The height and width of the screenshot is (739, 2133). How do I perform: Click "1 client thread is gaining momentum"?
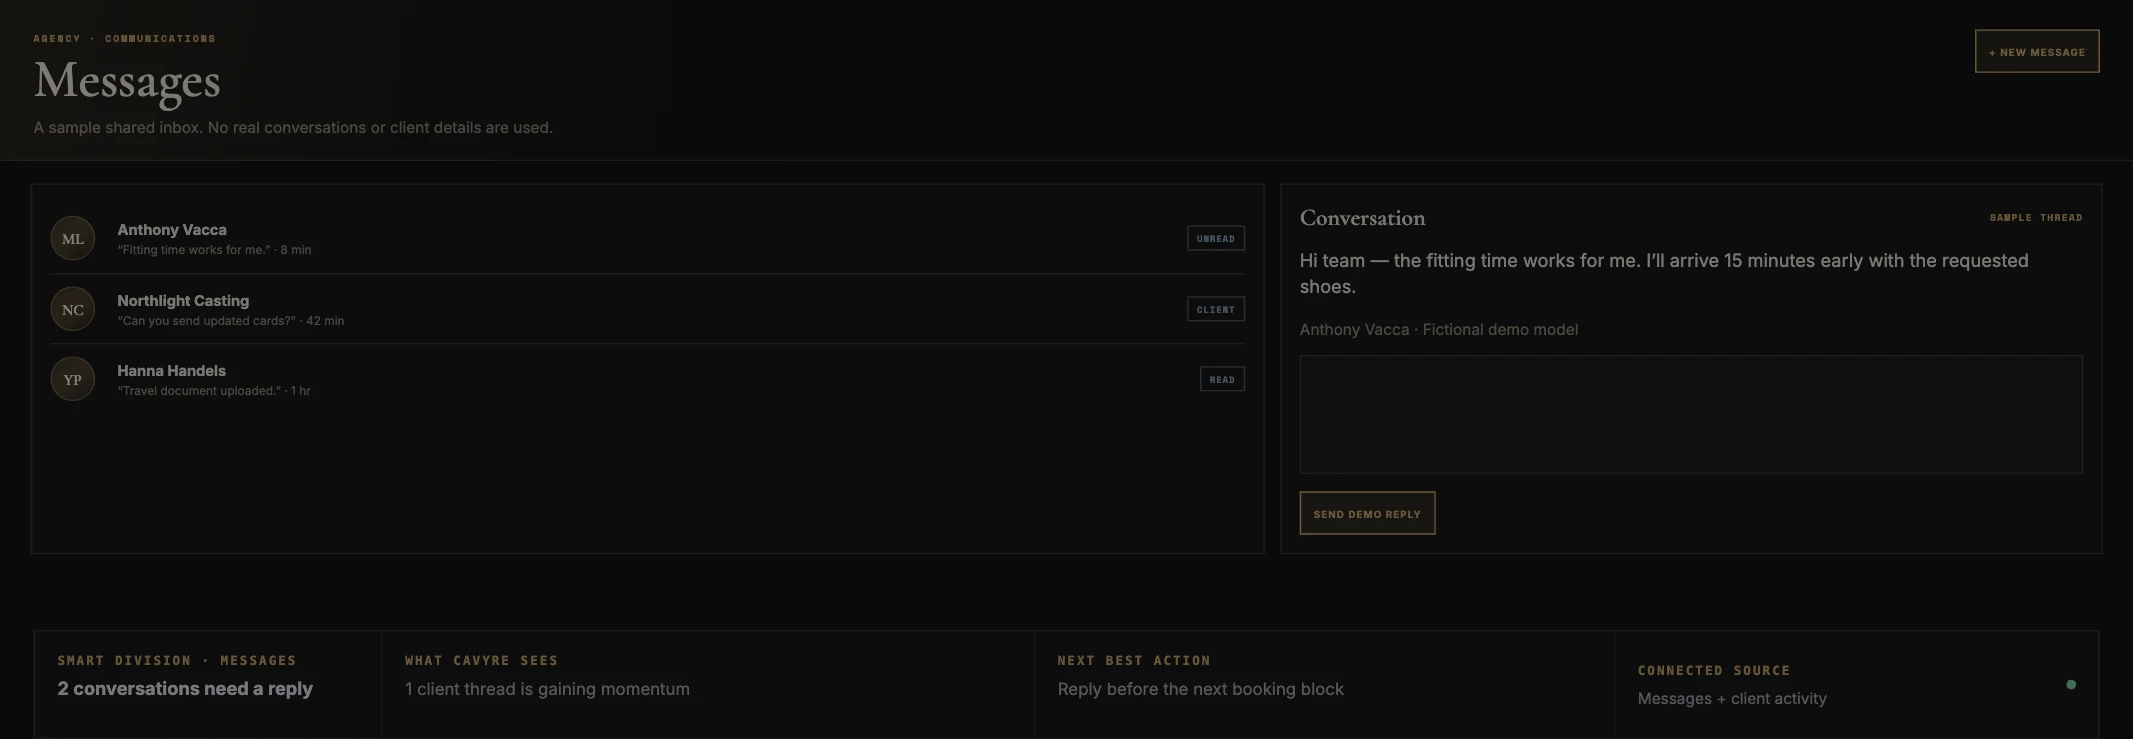547,689
